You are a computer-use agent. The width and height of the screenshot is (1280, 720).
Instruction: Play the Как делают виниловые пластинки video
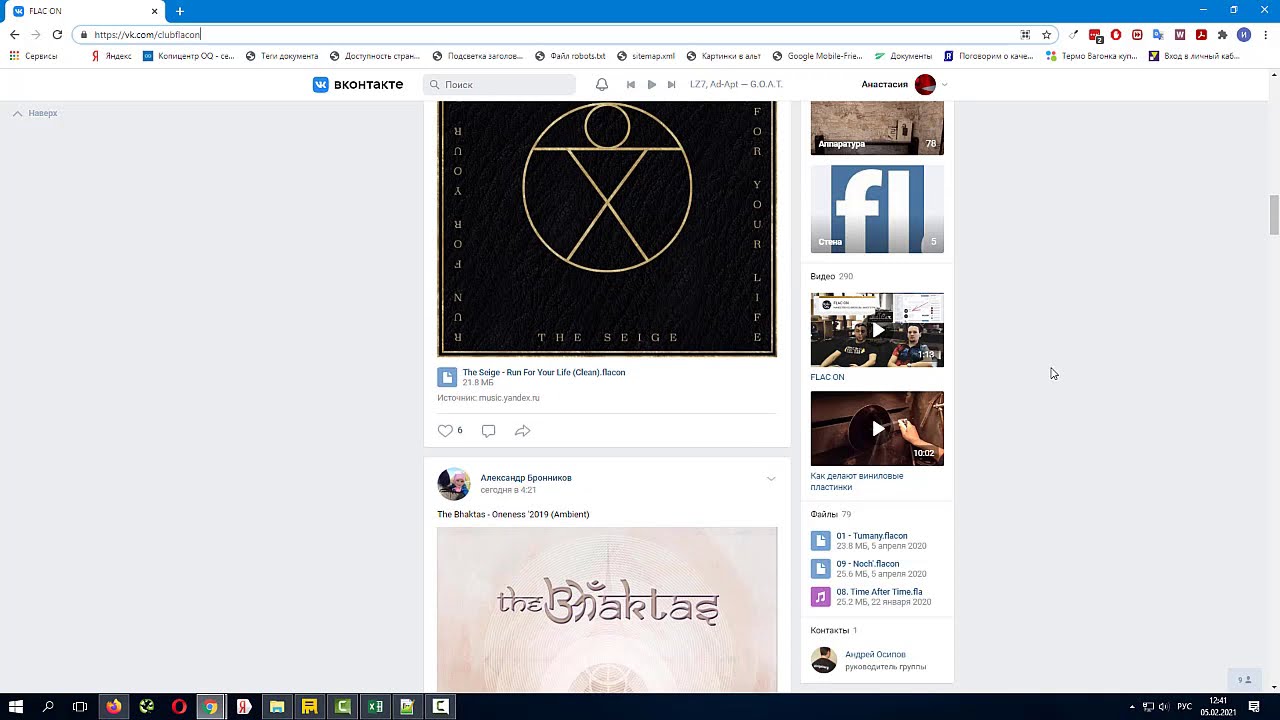(x=877, y=429)
